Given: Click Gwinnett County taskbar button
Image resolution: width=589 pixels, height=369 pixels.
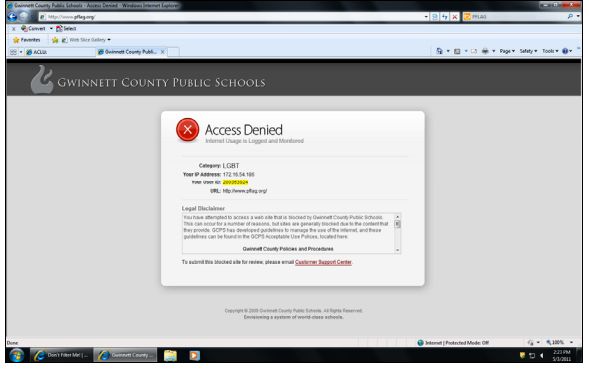Looking at the screenshot, I should tap(125, 355).
